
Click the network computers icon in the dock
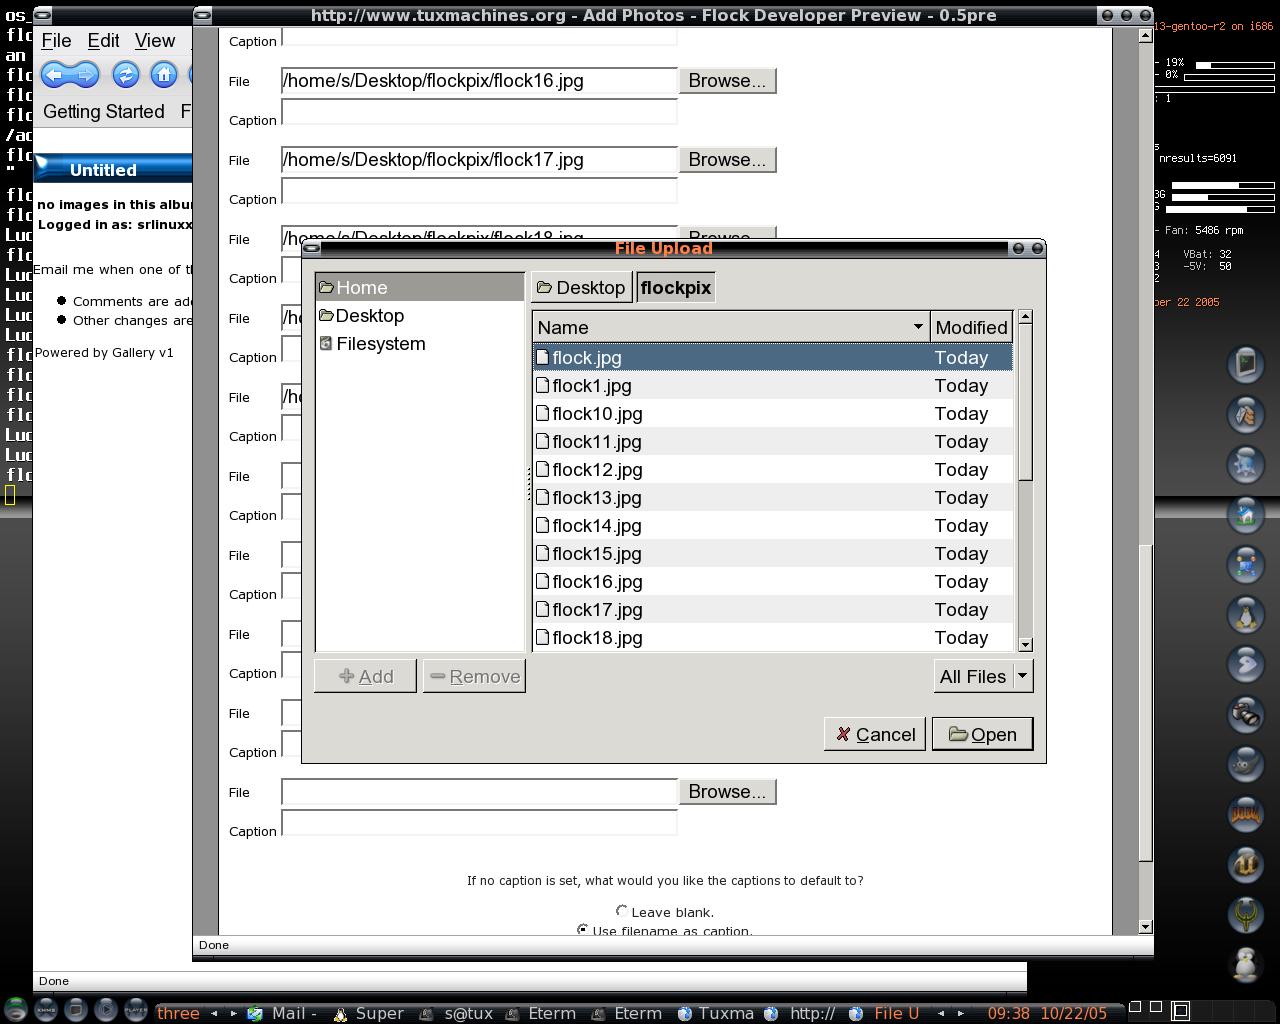point(1246,564)
